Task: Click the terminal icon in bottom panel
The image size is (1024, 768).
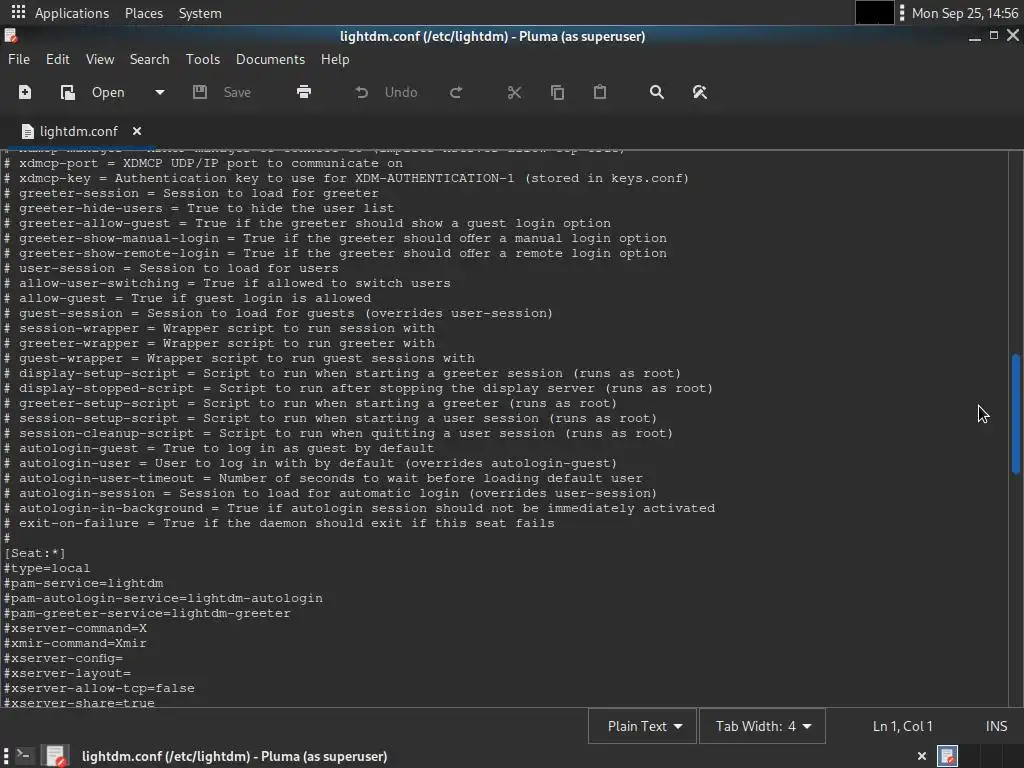Action: tap(24, 756)
